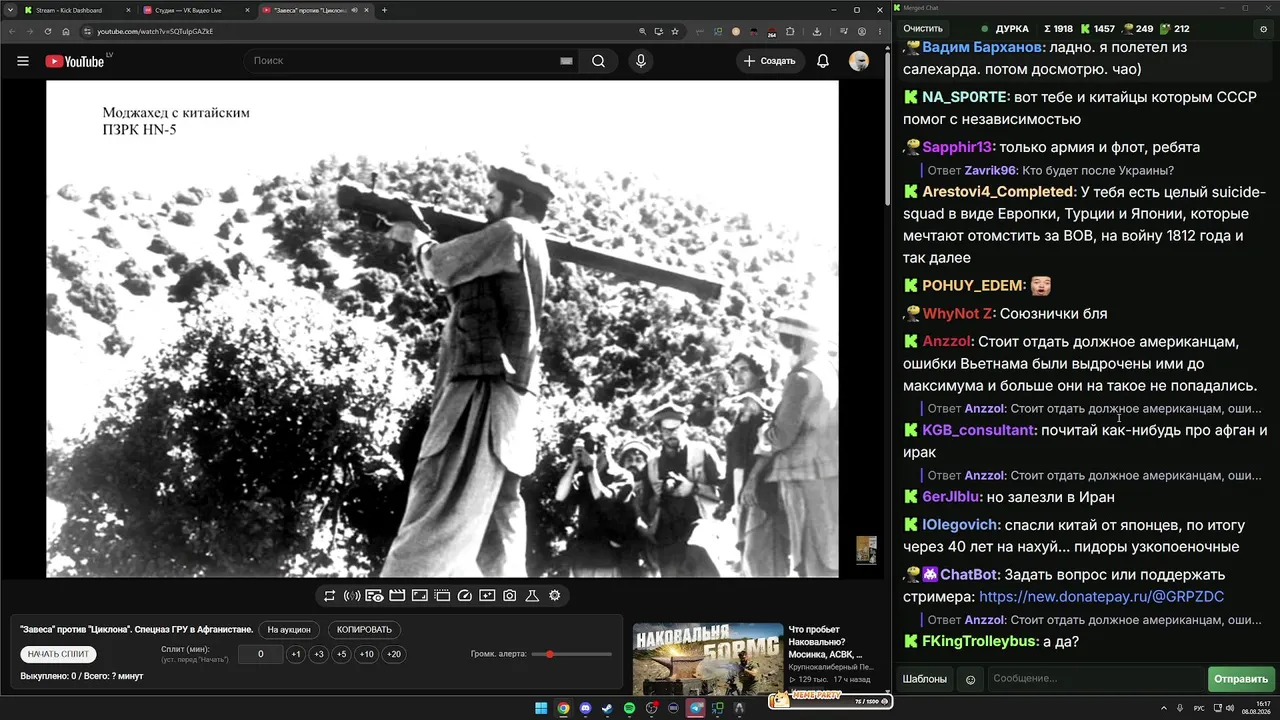The image size is (1280, 720).
Task: Open Telegram from the taskbar
Action: (x=695, y=708)
